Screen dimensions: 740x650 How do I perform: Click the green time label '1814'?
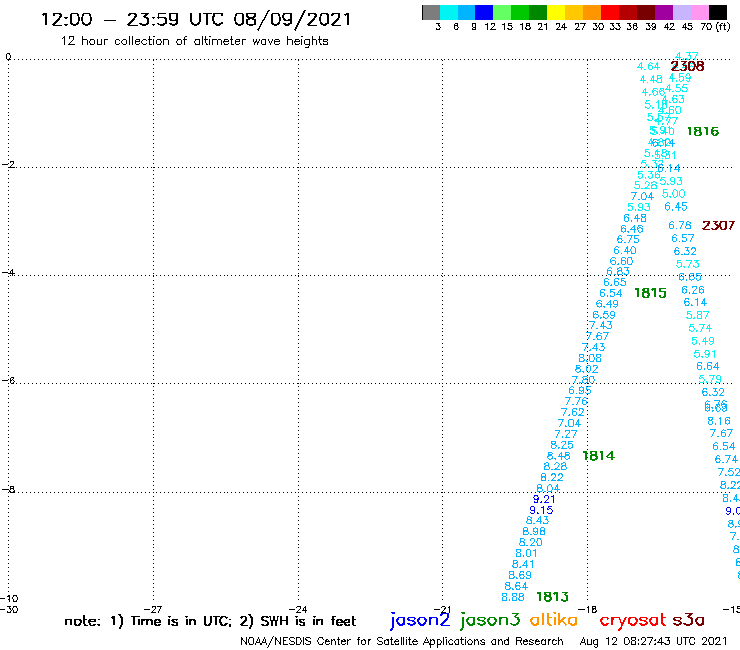[x=598, y=456]
